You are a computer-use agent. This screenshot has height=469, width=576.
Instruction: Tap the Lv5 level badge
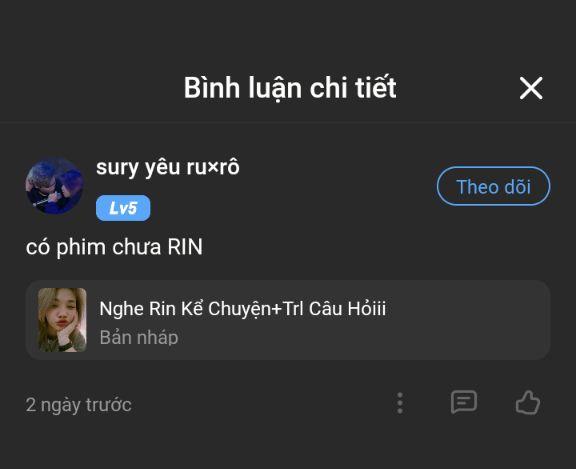coord(123,208)
